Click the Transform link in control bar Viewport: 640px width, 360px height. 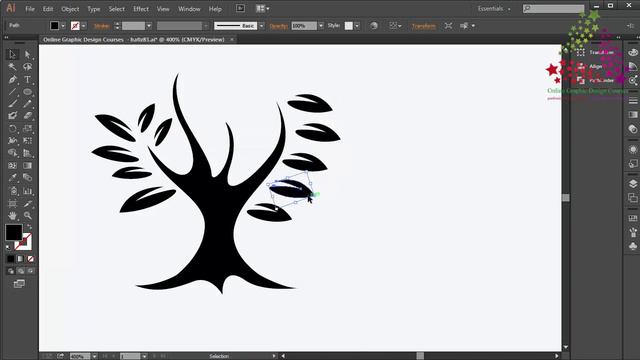[x=424, y=26]
